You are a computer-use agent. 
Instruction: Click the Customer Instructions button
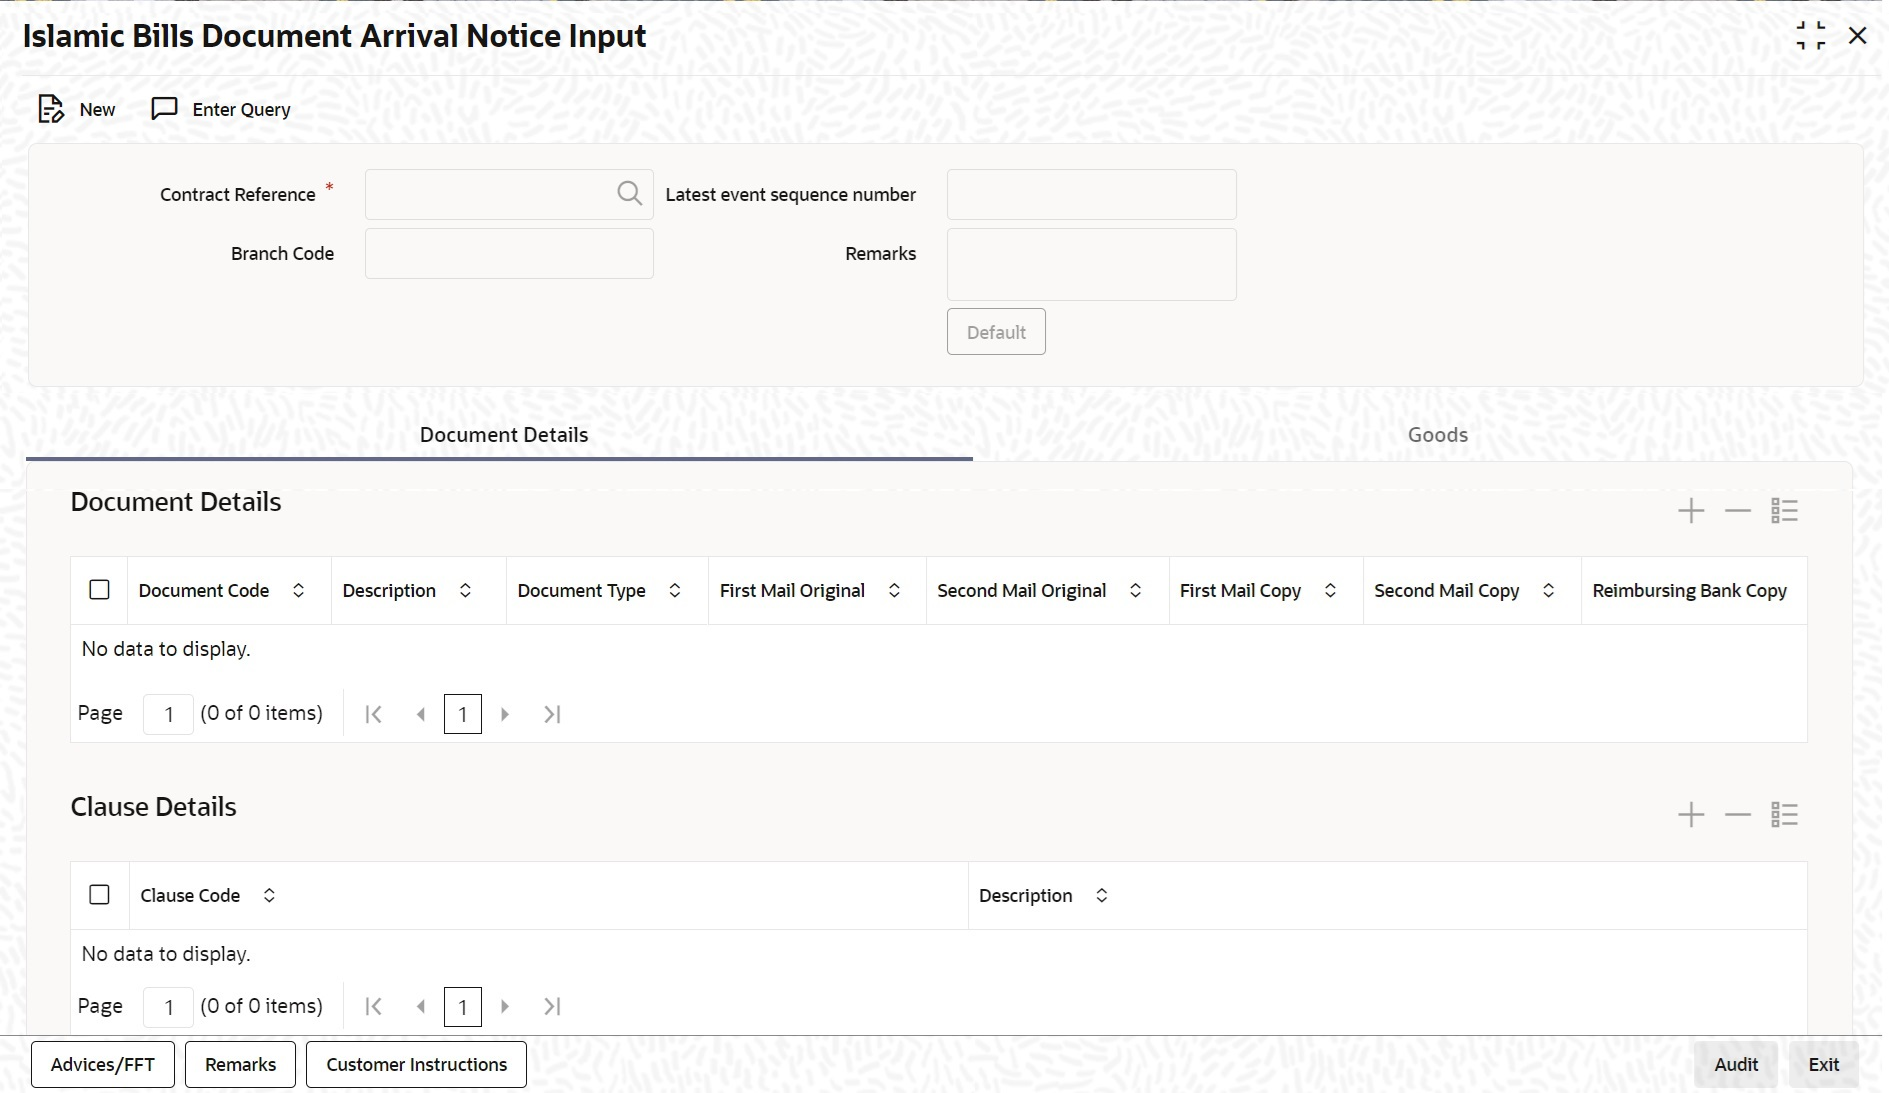[x=416, y=1065]
